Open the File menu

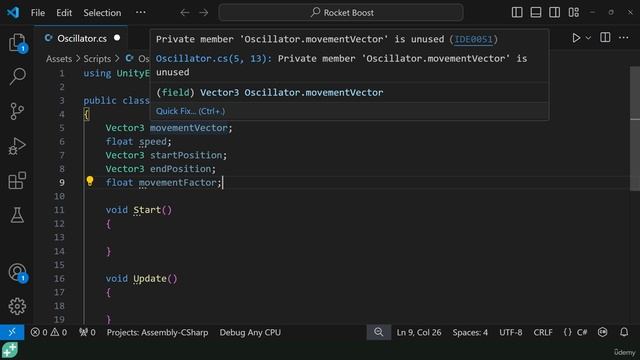(38, 13)
